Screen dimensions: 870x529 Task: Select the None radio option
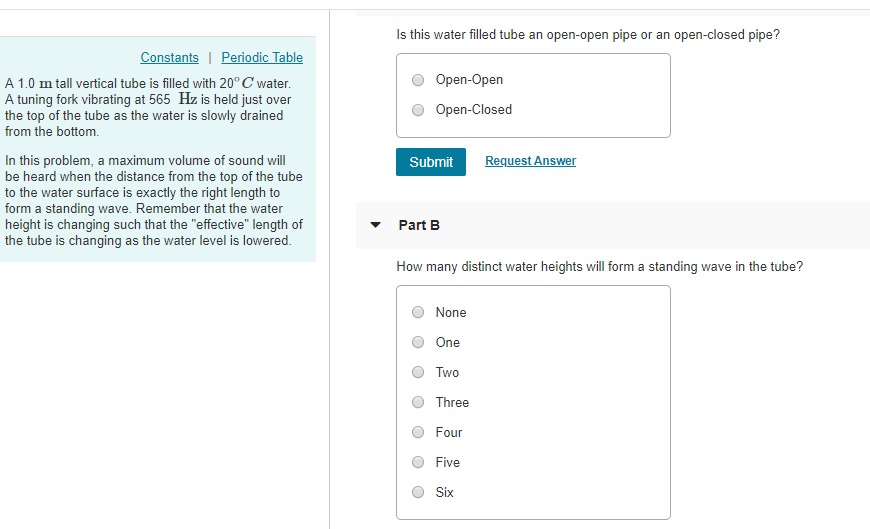[x=418, y=313]
